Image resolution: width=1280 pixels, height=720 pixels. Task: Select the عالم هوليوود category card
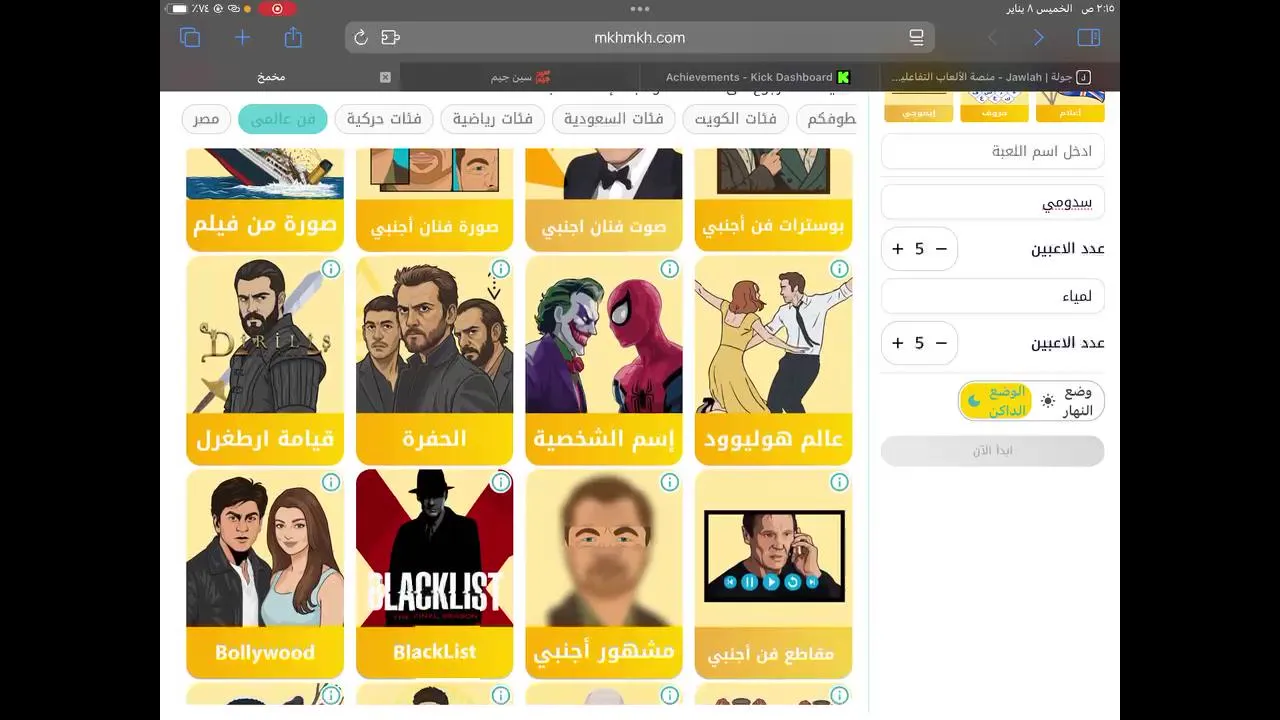click(x=774, y=361)
